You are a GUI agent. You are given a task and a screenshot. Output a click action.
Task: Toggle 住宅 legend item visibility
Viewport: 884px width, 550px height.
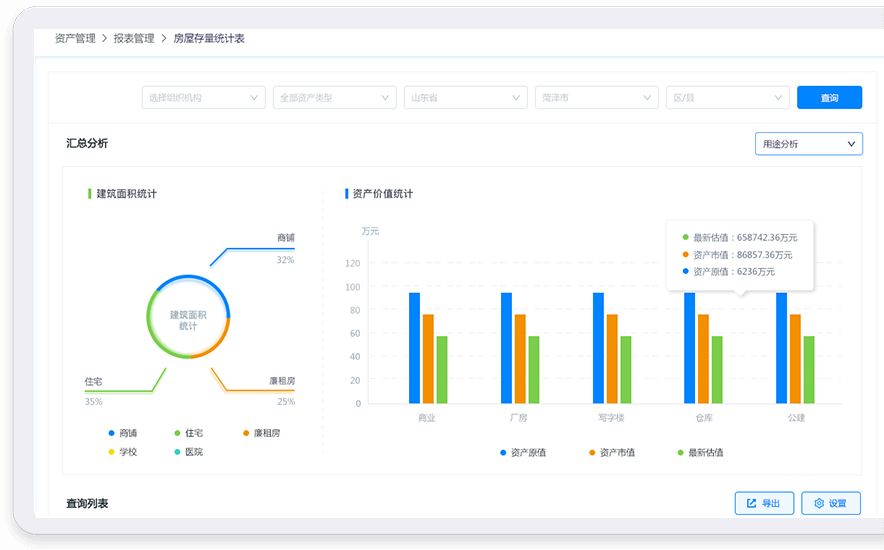188,433
